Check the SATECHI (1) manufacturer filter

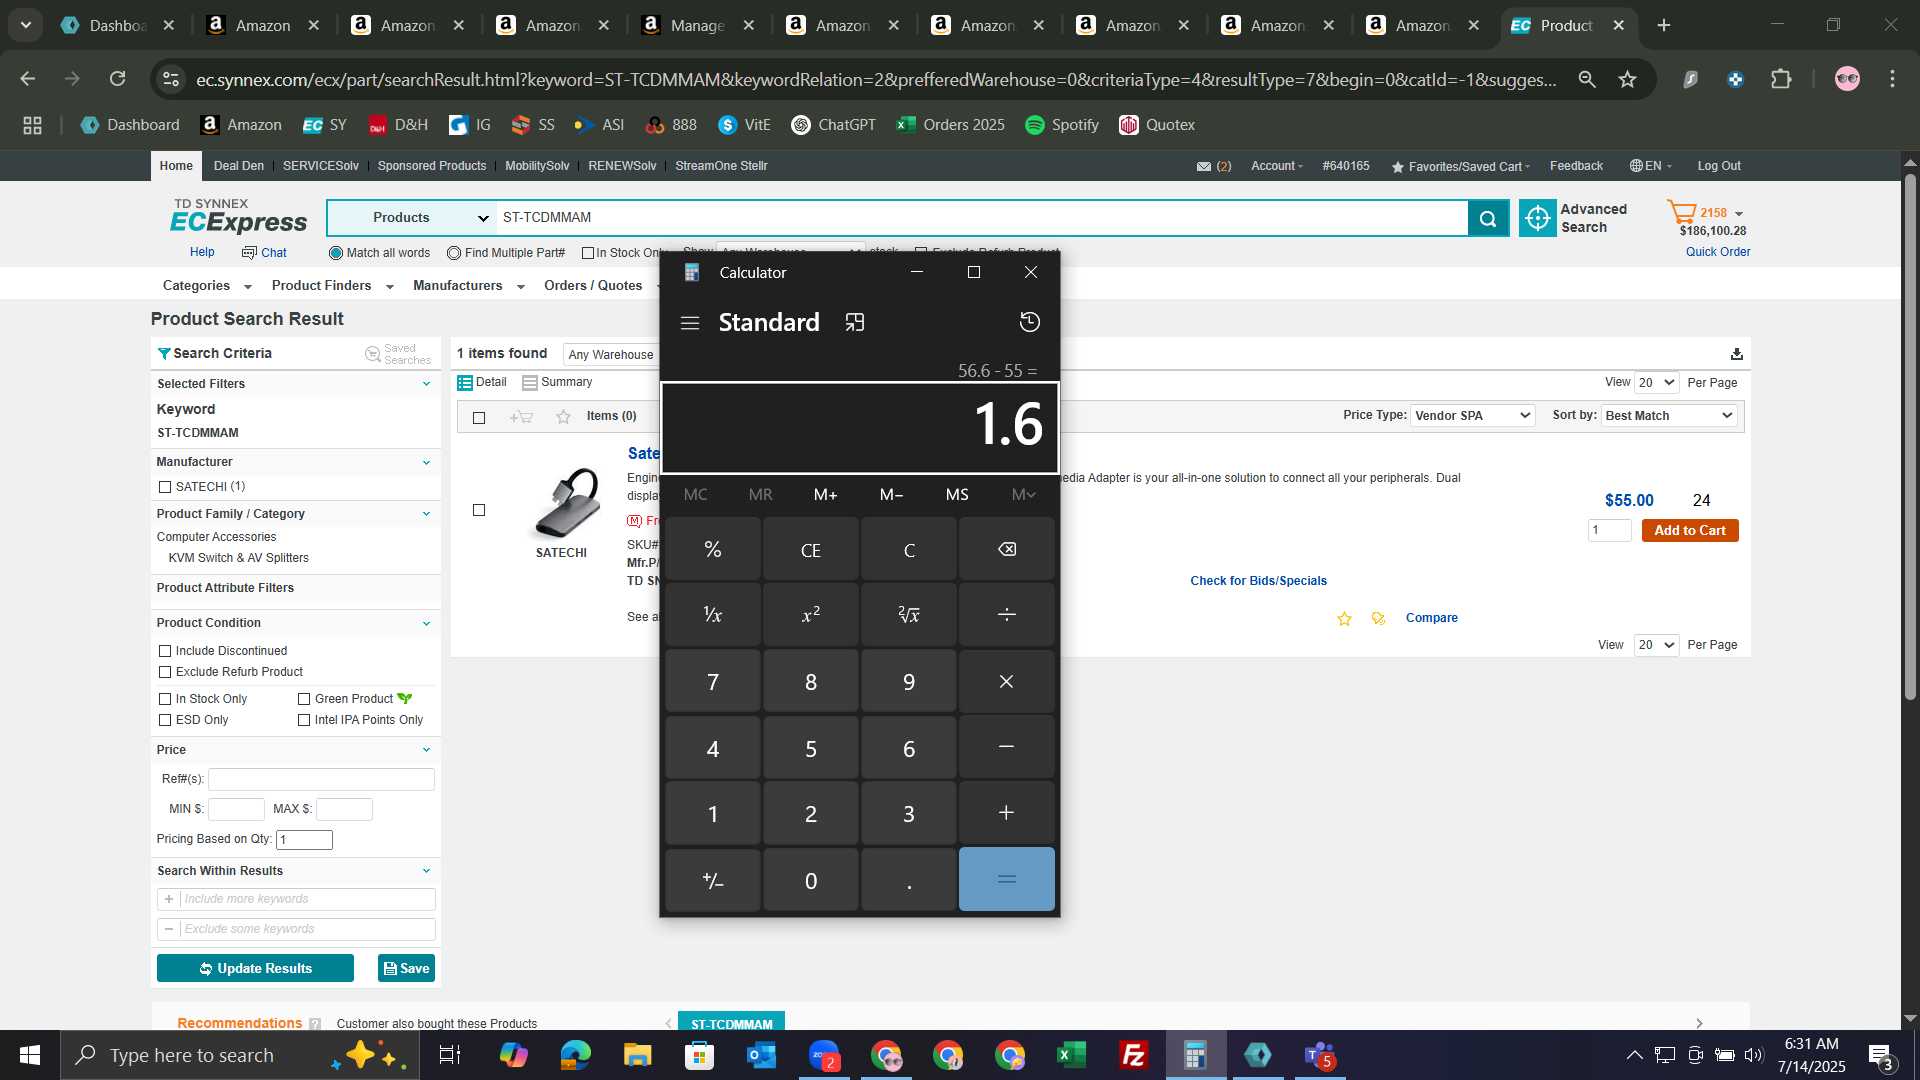pos(165,487)
